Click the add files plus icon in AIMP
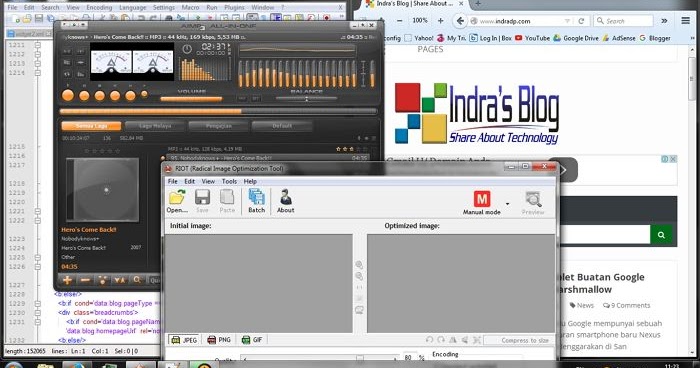This screenshot has height=368, width=700. [x=67, y=280]
